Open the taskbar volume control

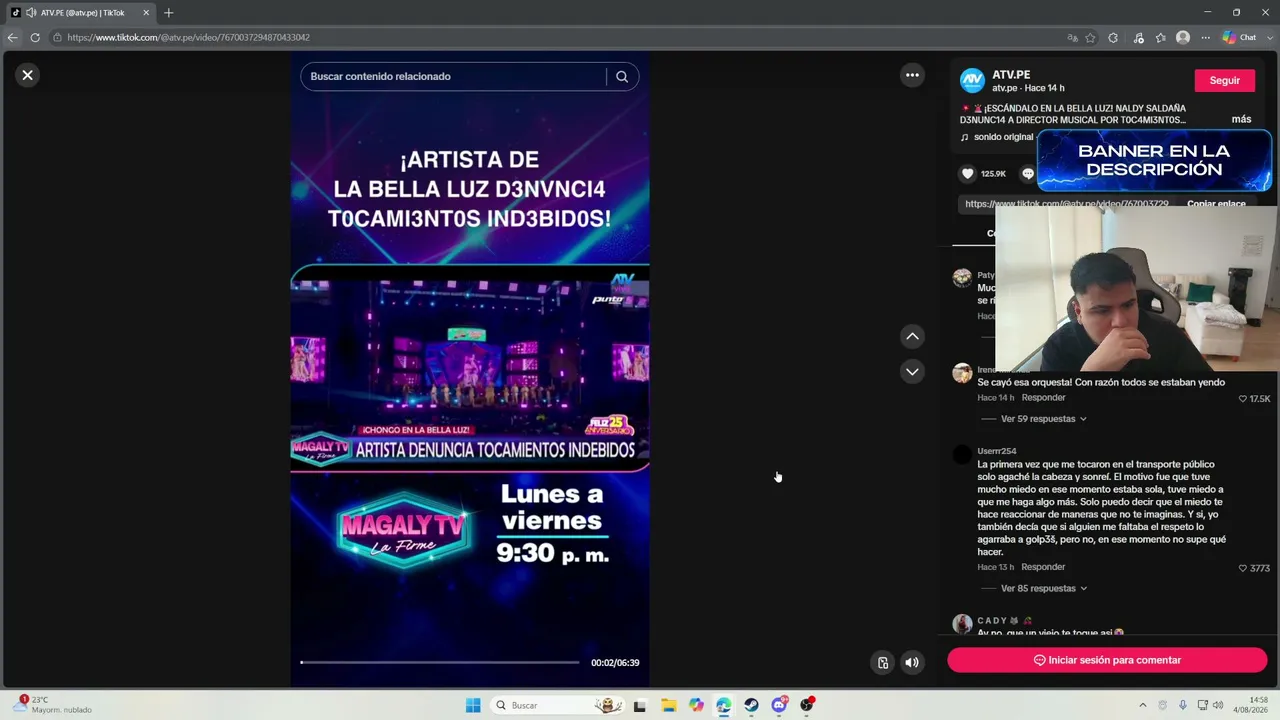1218,705
